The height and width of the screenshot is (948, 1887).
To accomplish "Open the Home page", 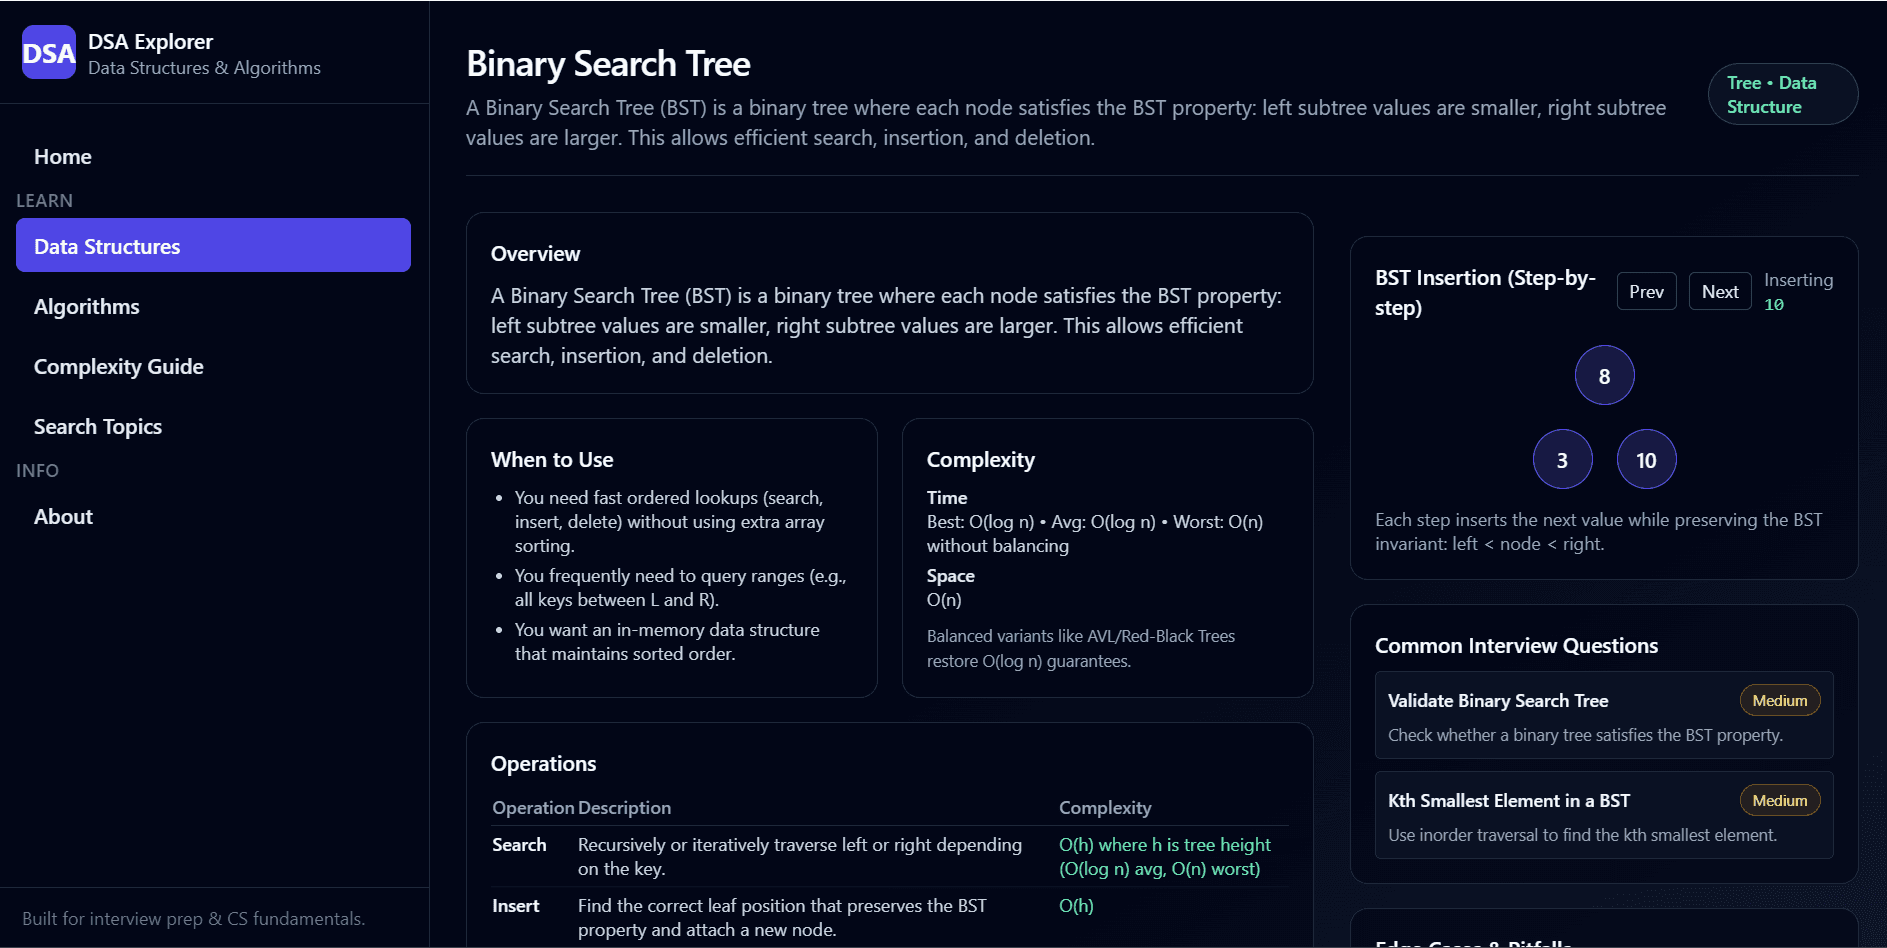I will point(62,157).
